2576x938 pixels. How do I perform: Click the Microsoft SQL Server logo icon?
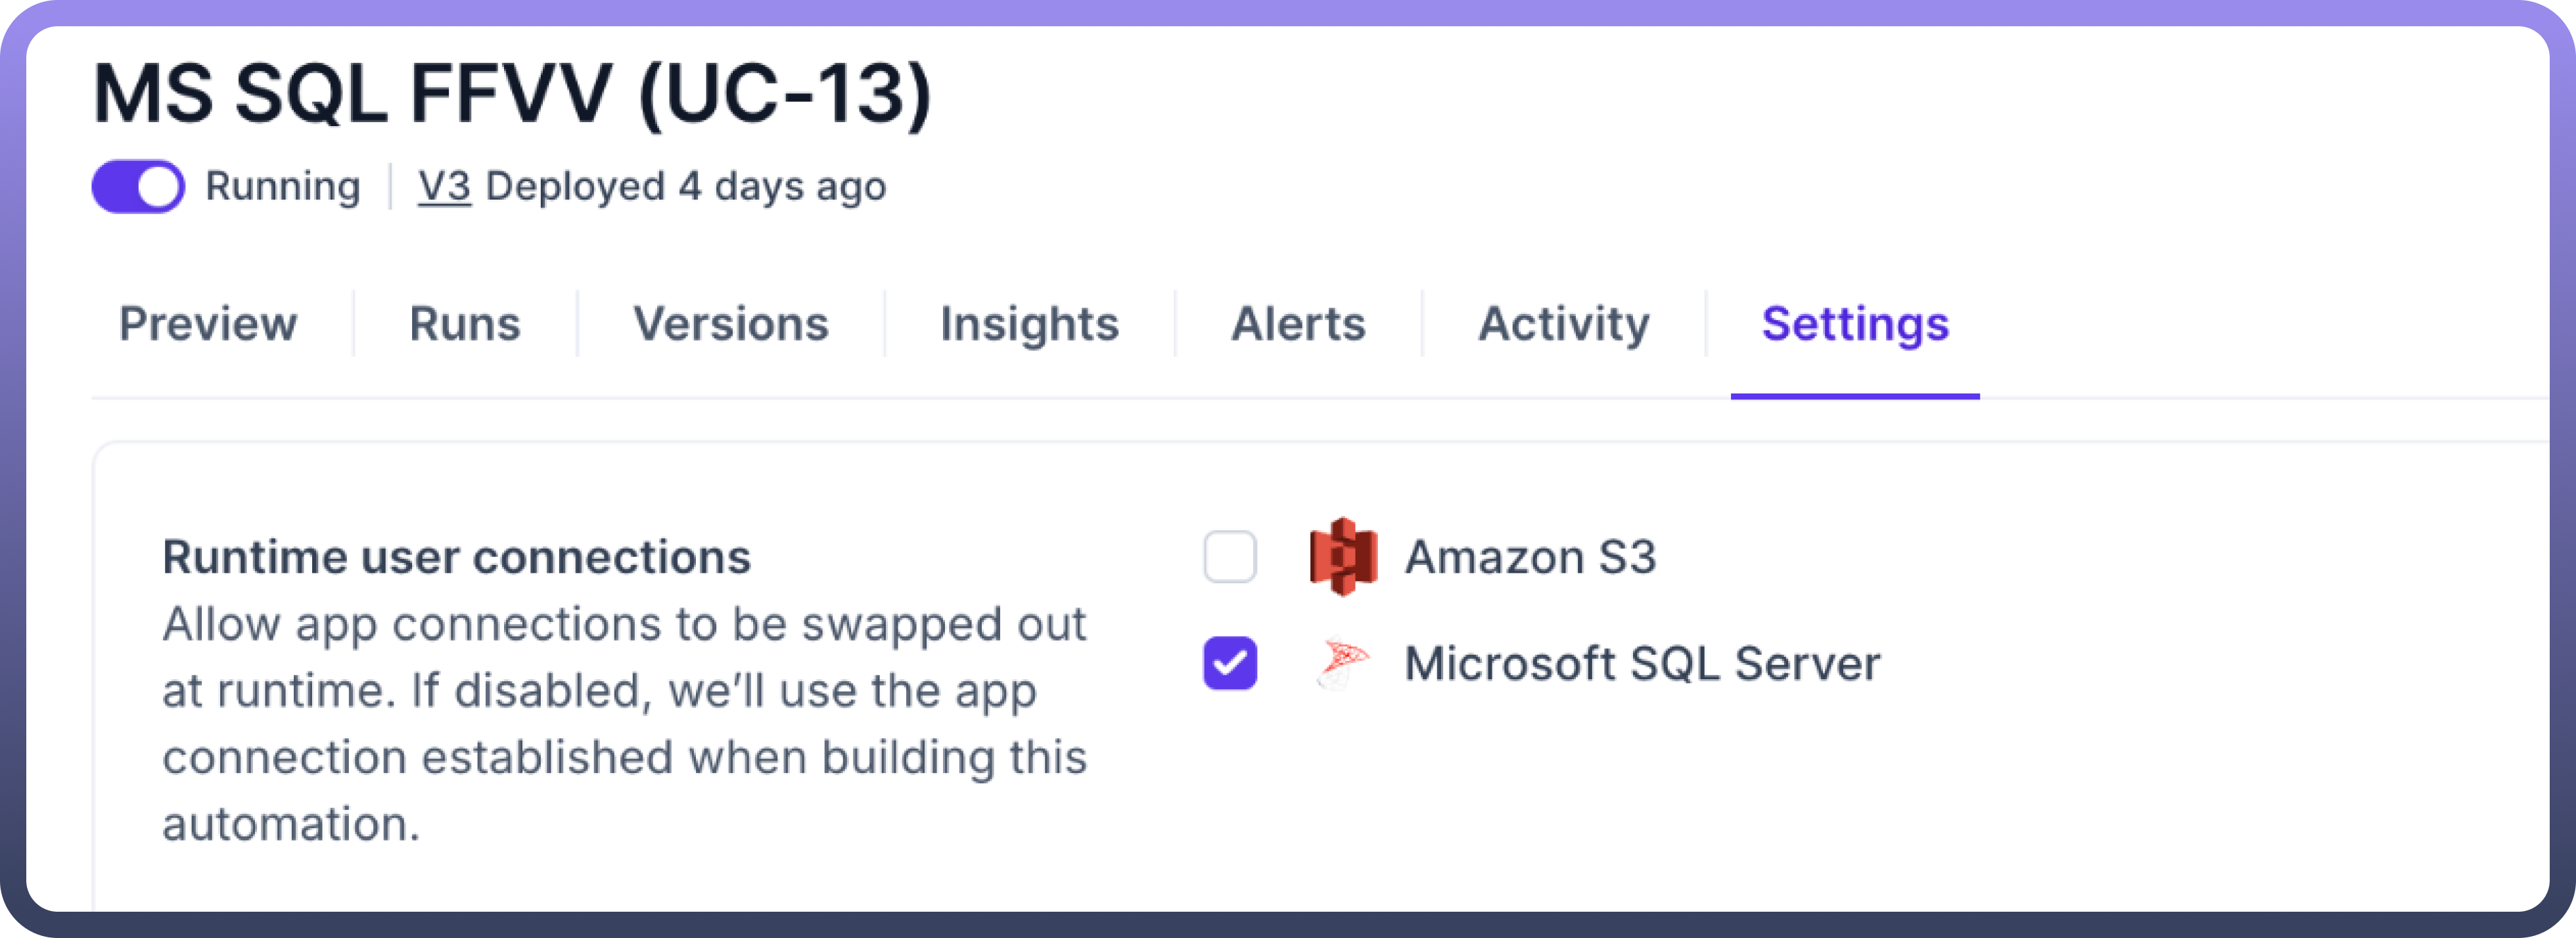tap(1343, 663)
